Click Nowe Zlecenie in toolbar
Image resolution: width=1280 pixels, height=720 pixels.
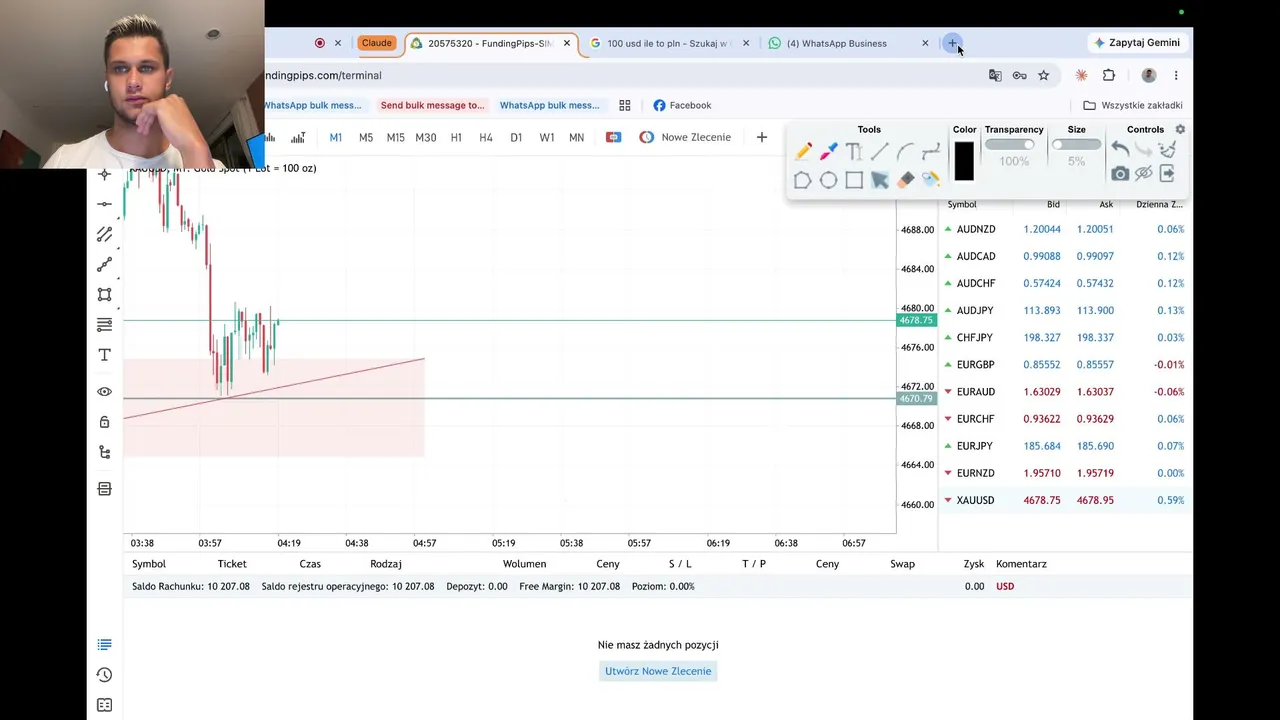pyautogui.click(x=685, y=137)
